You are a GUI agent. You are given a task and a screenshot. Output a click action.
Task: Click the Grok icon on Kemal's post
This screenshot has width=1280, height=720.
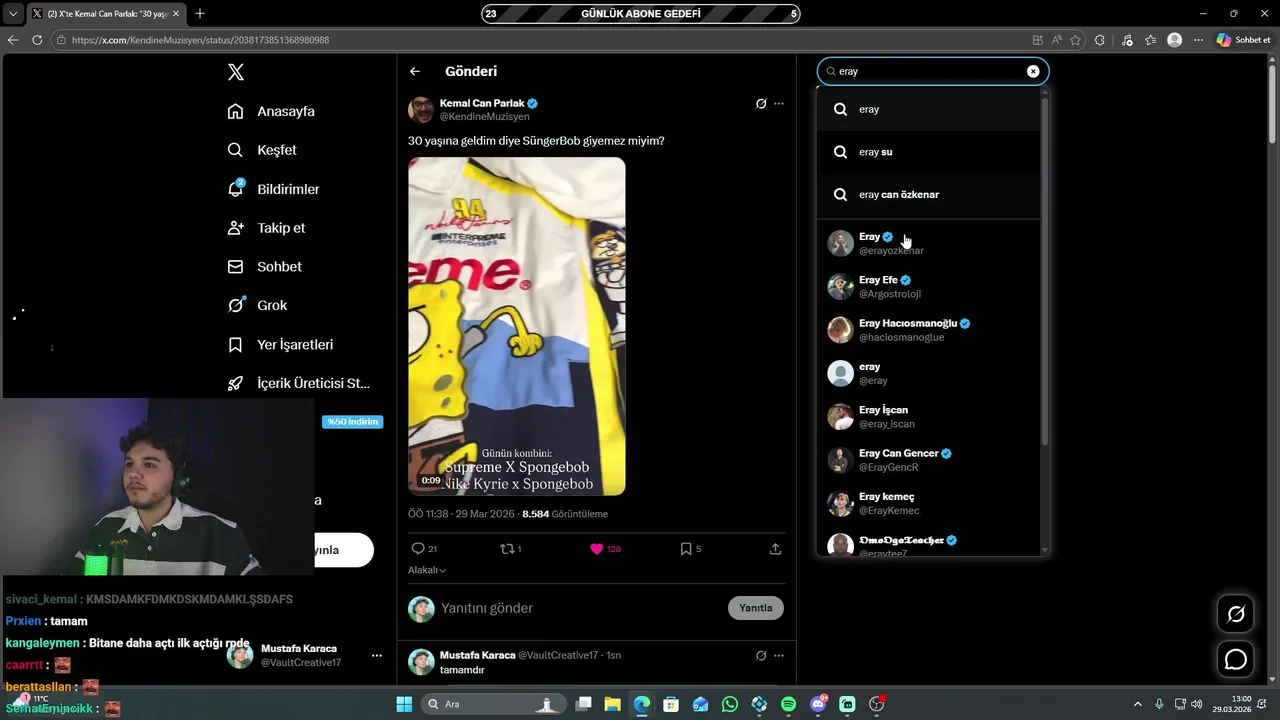(761, 104)
